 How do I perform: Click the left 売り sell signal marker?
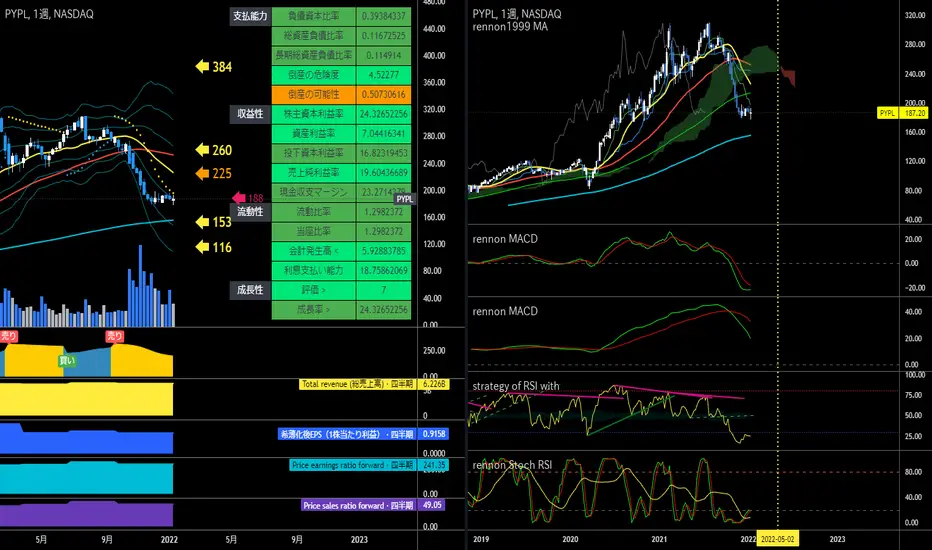[x=8, y=337]
